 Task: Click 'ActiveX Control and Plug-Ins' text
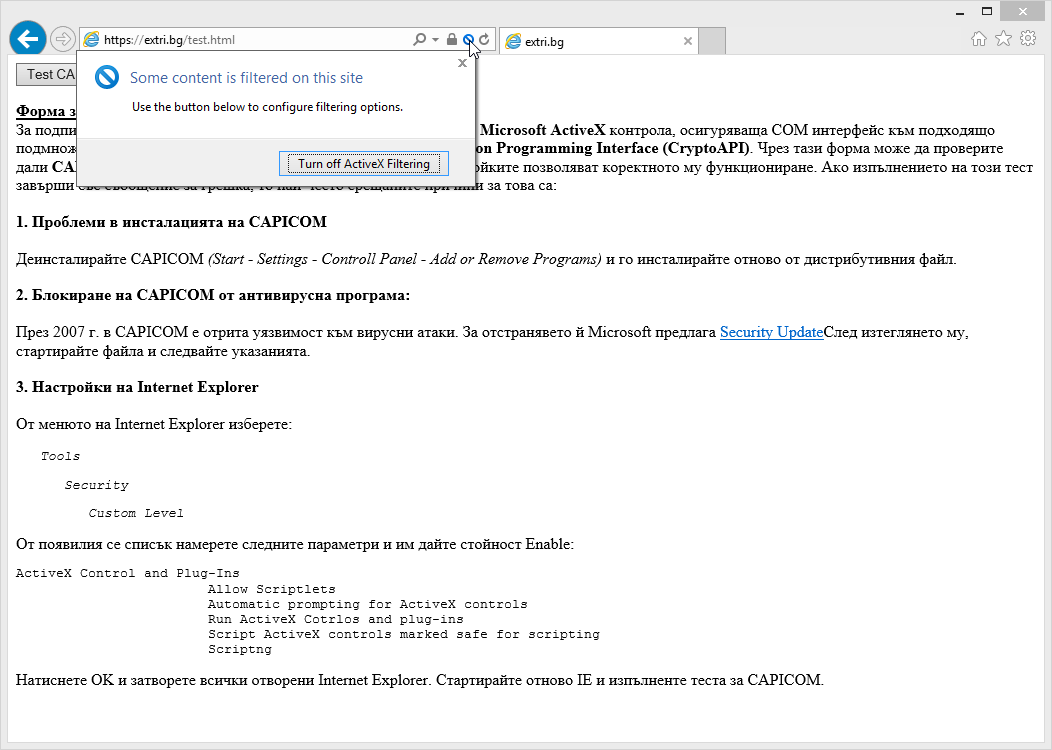[x=127, y=573]
